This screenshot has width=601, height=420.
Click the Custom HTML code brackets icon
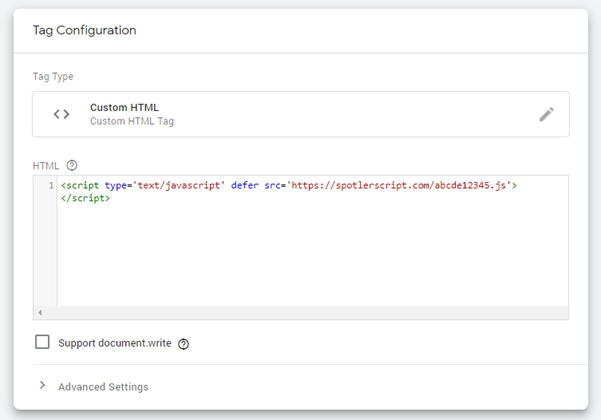tap(61, 114)
